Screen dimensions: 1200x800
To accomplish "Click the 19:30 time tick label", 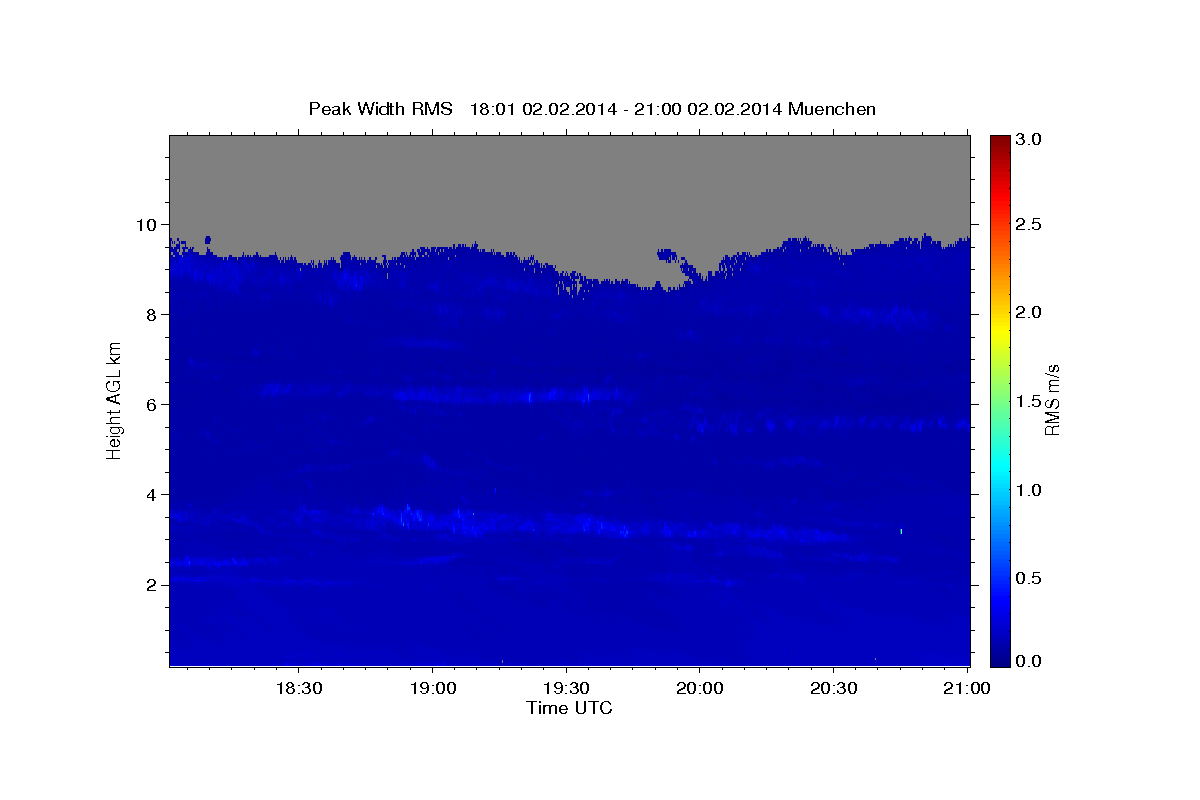I will click(x=566, y=689).
